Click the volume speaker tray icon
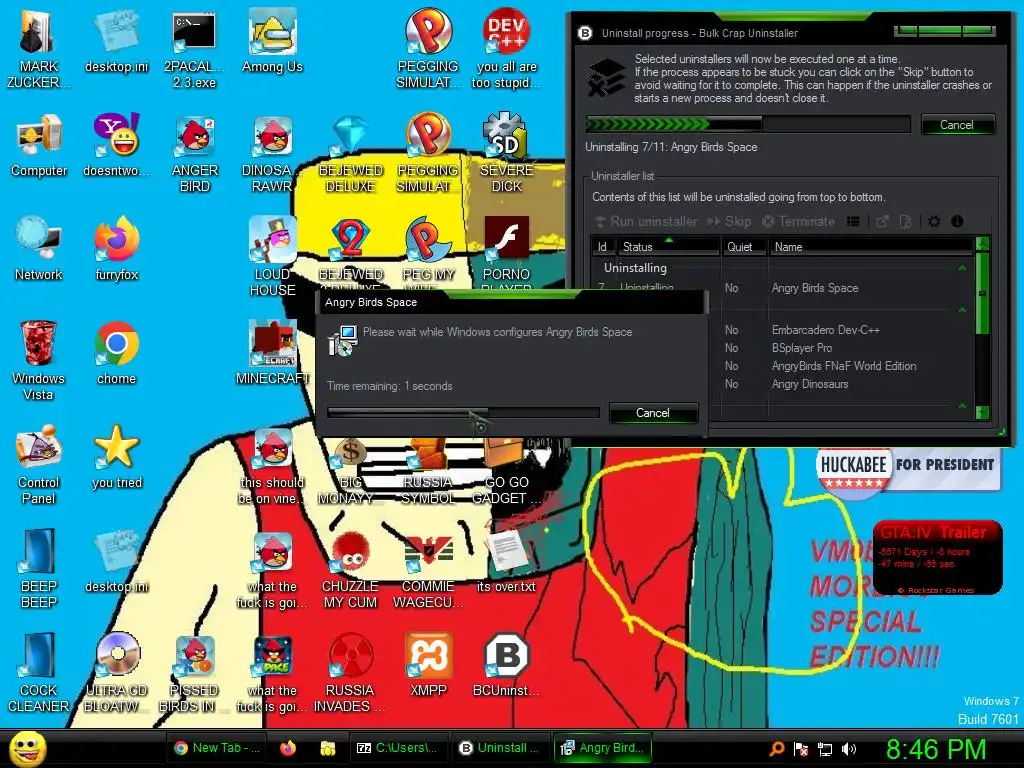 pos(849,749)
